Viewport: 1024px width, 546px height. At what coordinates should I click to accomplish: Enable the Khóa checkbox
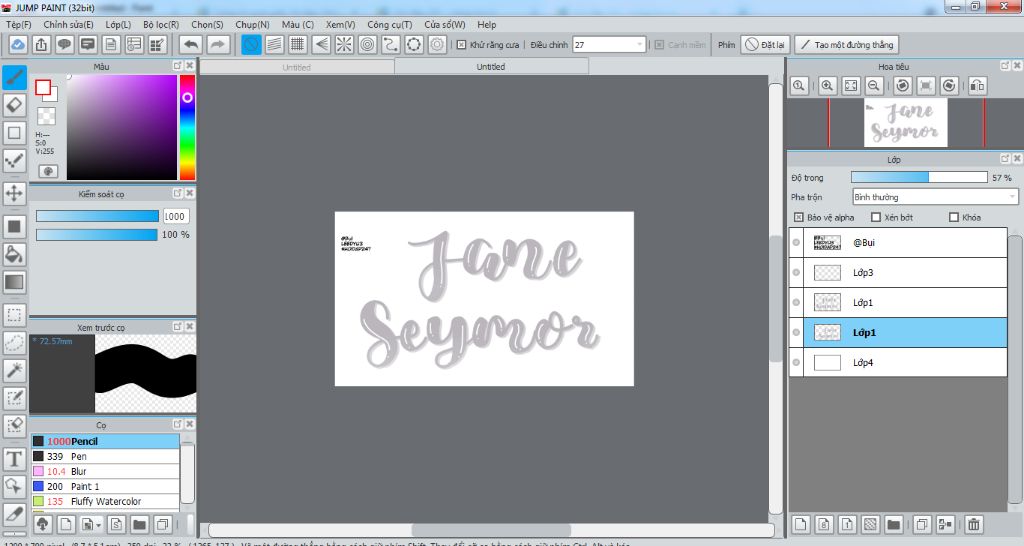pyautogui.click(x=953, y=217)
